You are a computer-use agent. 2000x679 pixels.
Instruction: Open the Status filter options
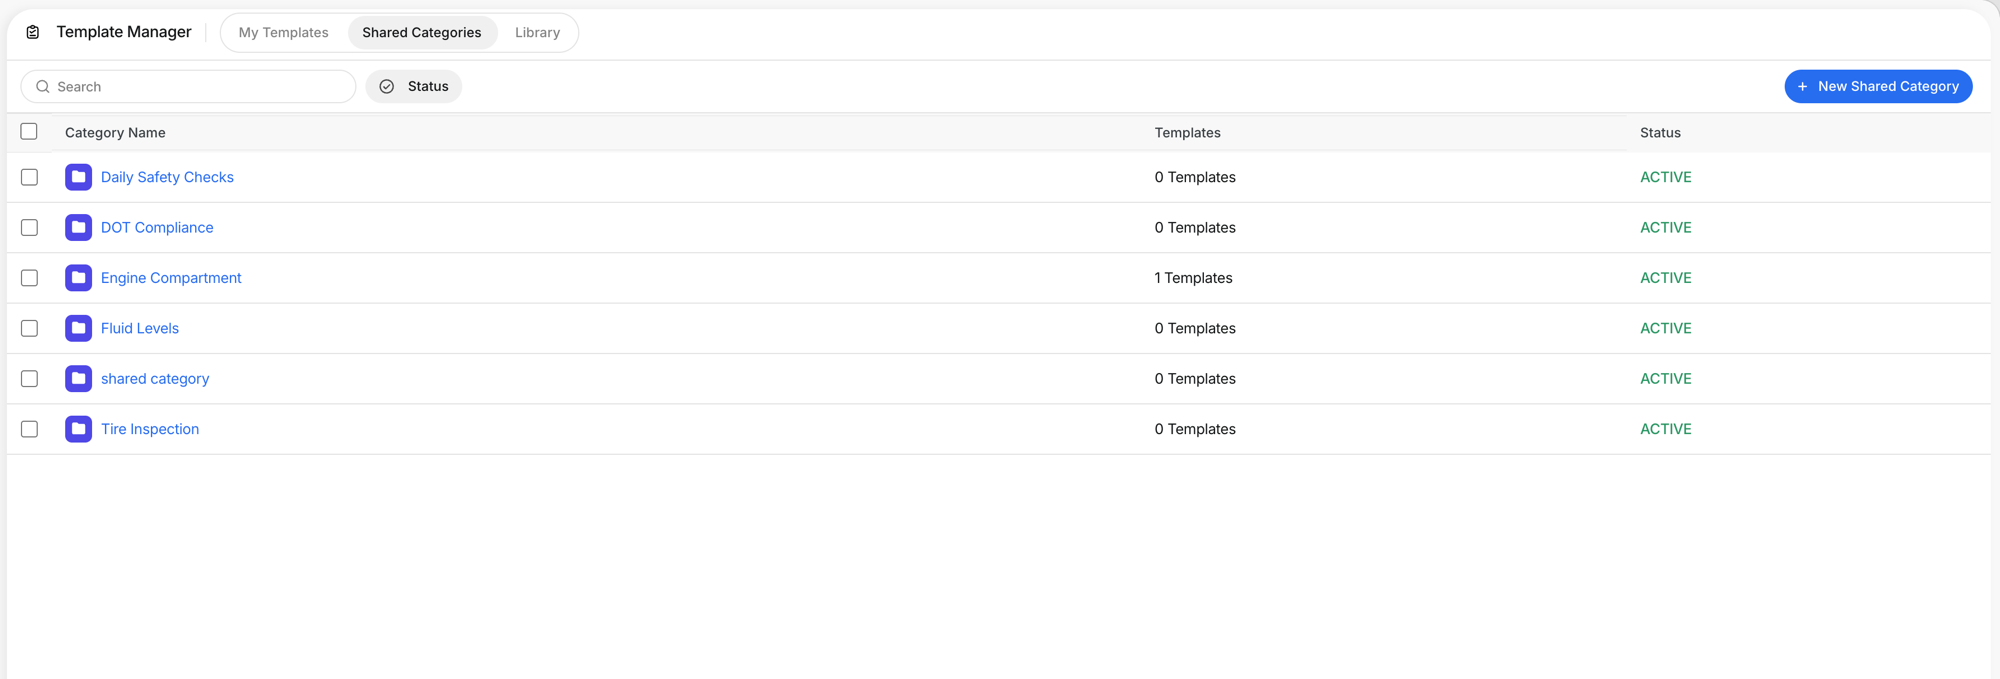(414, 86)
